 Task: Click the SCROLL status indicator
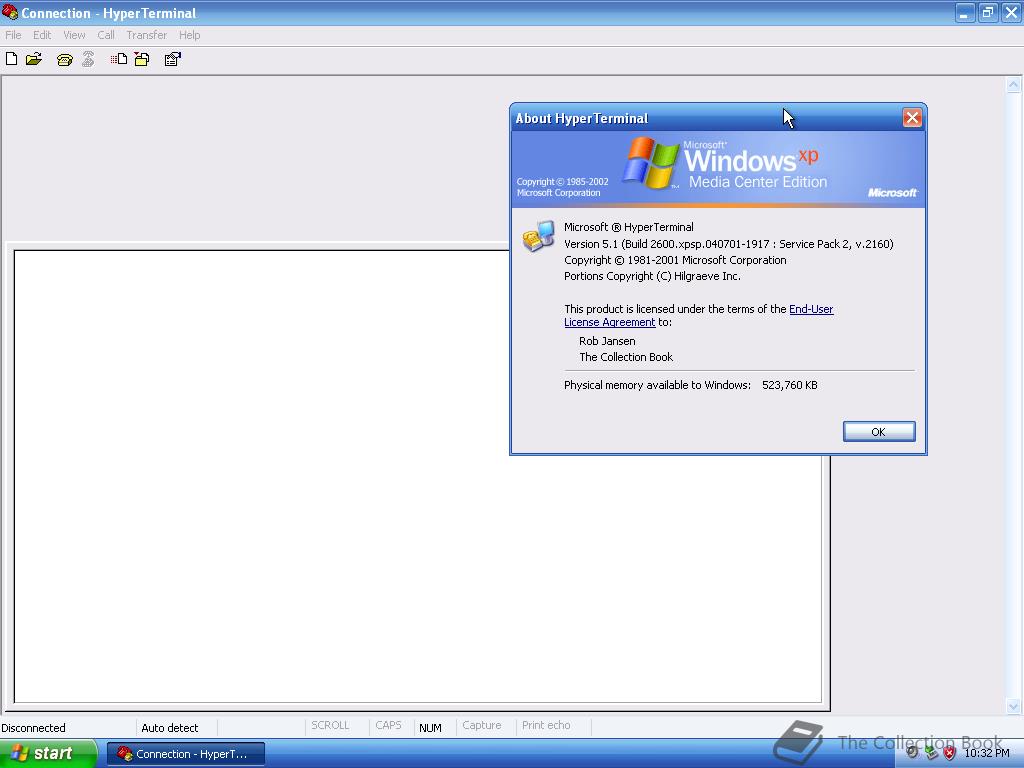330,726
